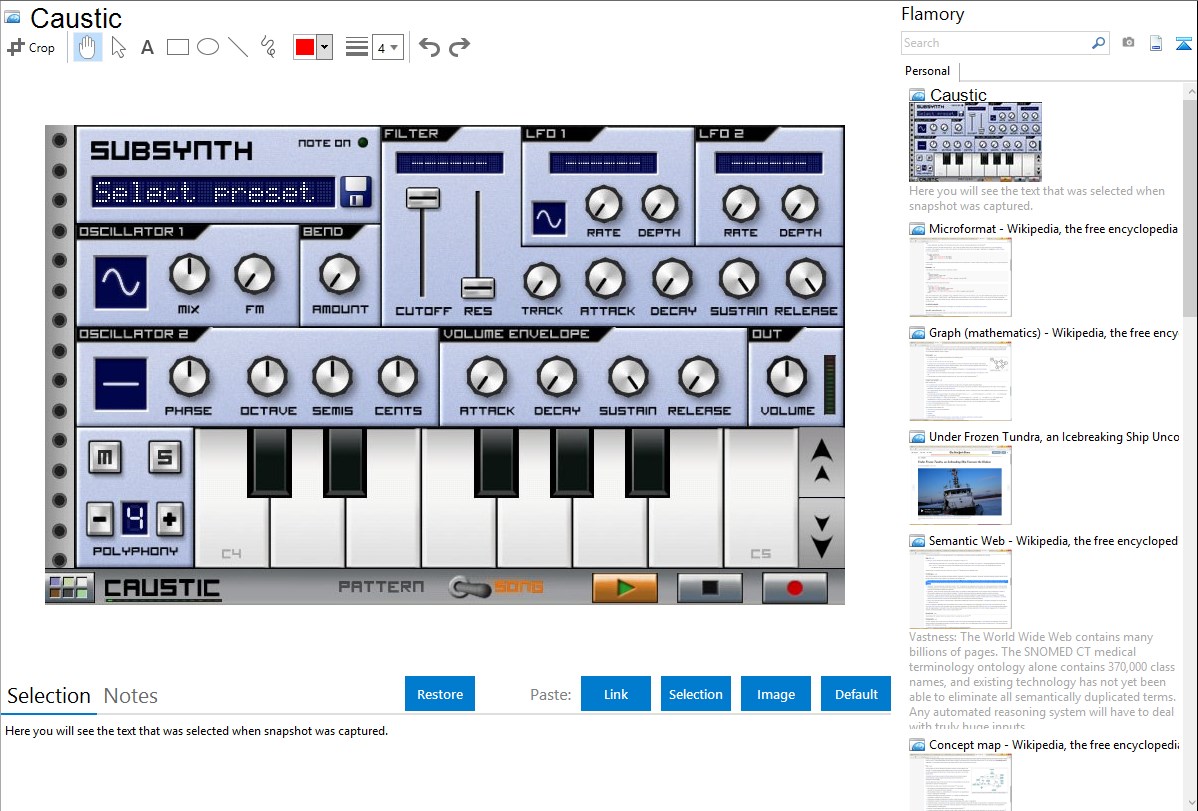Click in the Flamory search field
The width and height of the screenshot is (1198, 811).
(995, 43)
